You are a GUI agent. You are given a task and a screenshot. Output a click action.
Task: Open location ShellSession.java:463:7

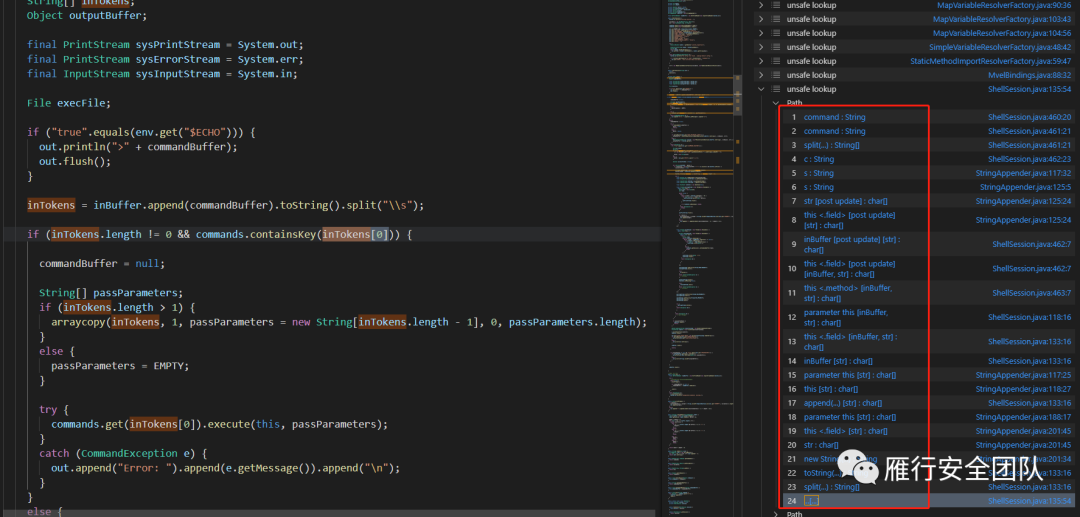tap(1032, 293)
